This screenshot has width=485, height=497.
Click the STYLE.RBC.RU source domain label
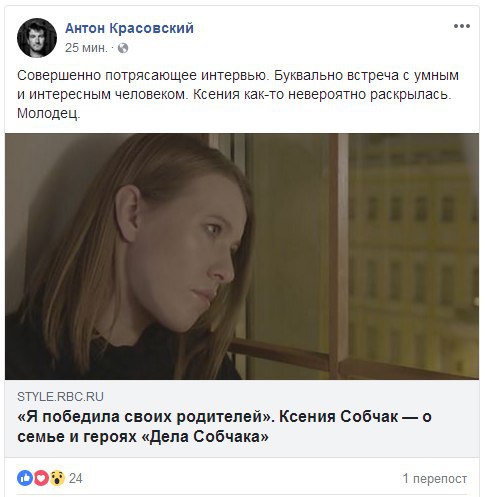(60, 397)
